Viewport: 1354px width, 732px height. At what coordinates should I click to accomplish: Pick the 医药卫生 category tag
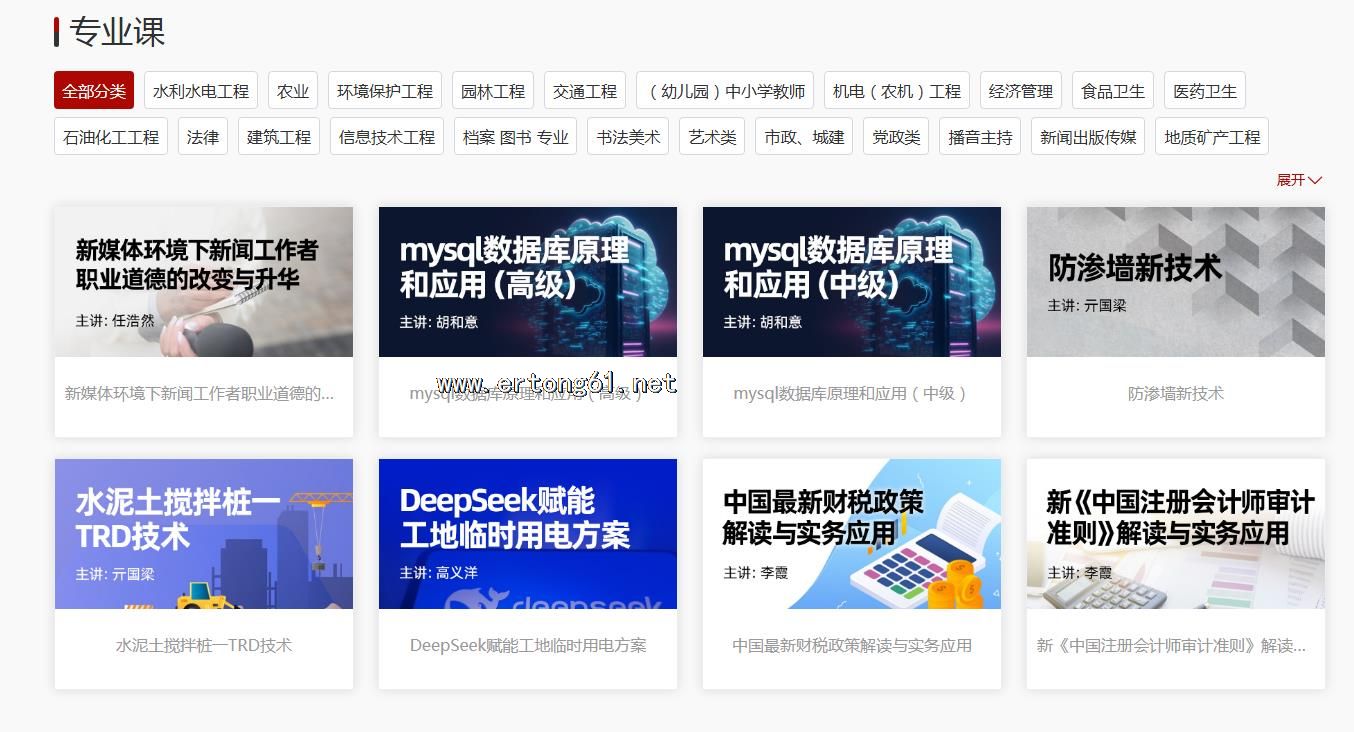coord(1204,91)
